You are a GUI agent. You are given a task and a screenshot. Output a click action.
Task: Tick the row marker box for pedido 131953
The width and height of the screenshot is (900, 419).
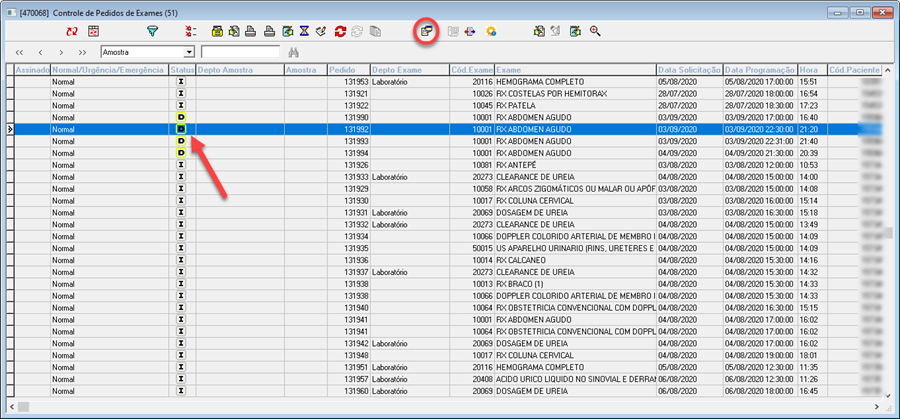coord(10,82)
